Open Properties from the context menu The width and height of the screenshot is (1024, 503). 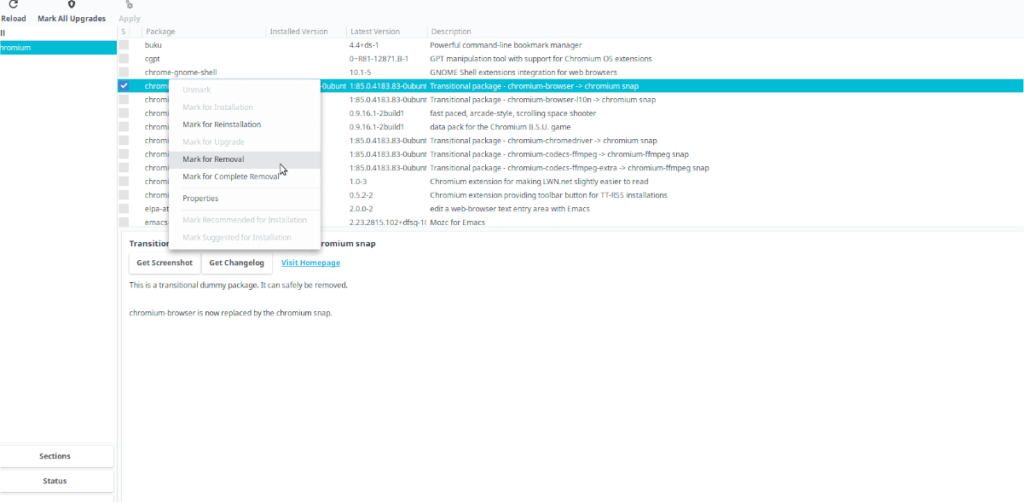pos(200,198)
